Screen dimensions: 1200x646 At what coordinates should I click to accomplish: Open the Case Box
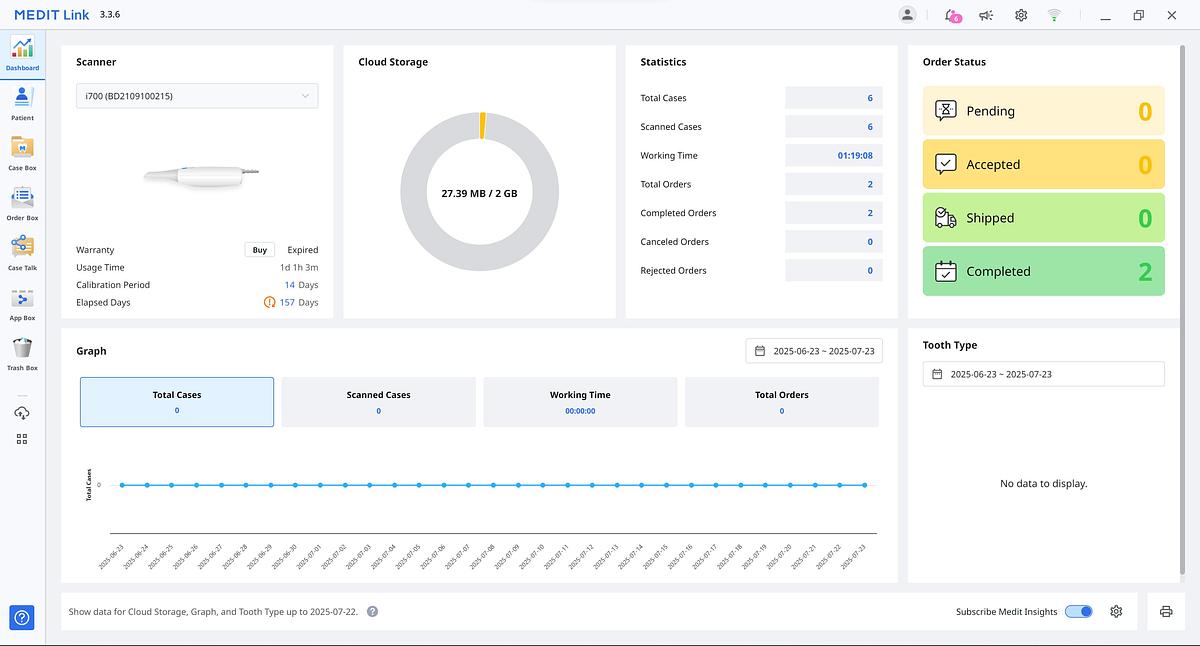point(22,152)
